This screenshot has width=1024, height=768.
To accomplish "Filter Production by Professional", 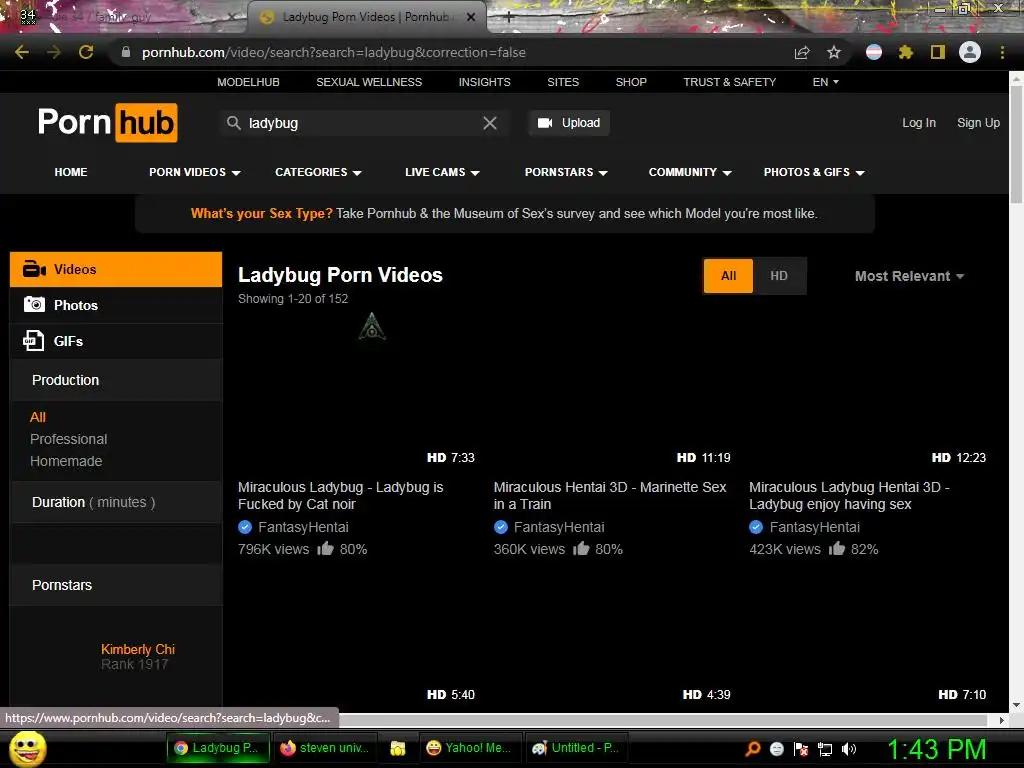I will (x=69, y=439).
